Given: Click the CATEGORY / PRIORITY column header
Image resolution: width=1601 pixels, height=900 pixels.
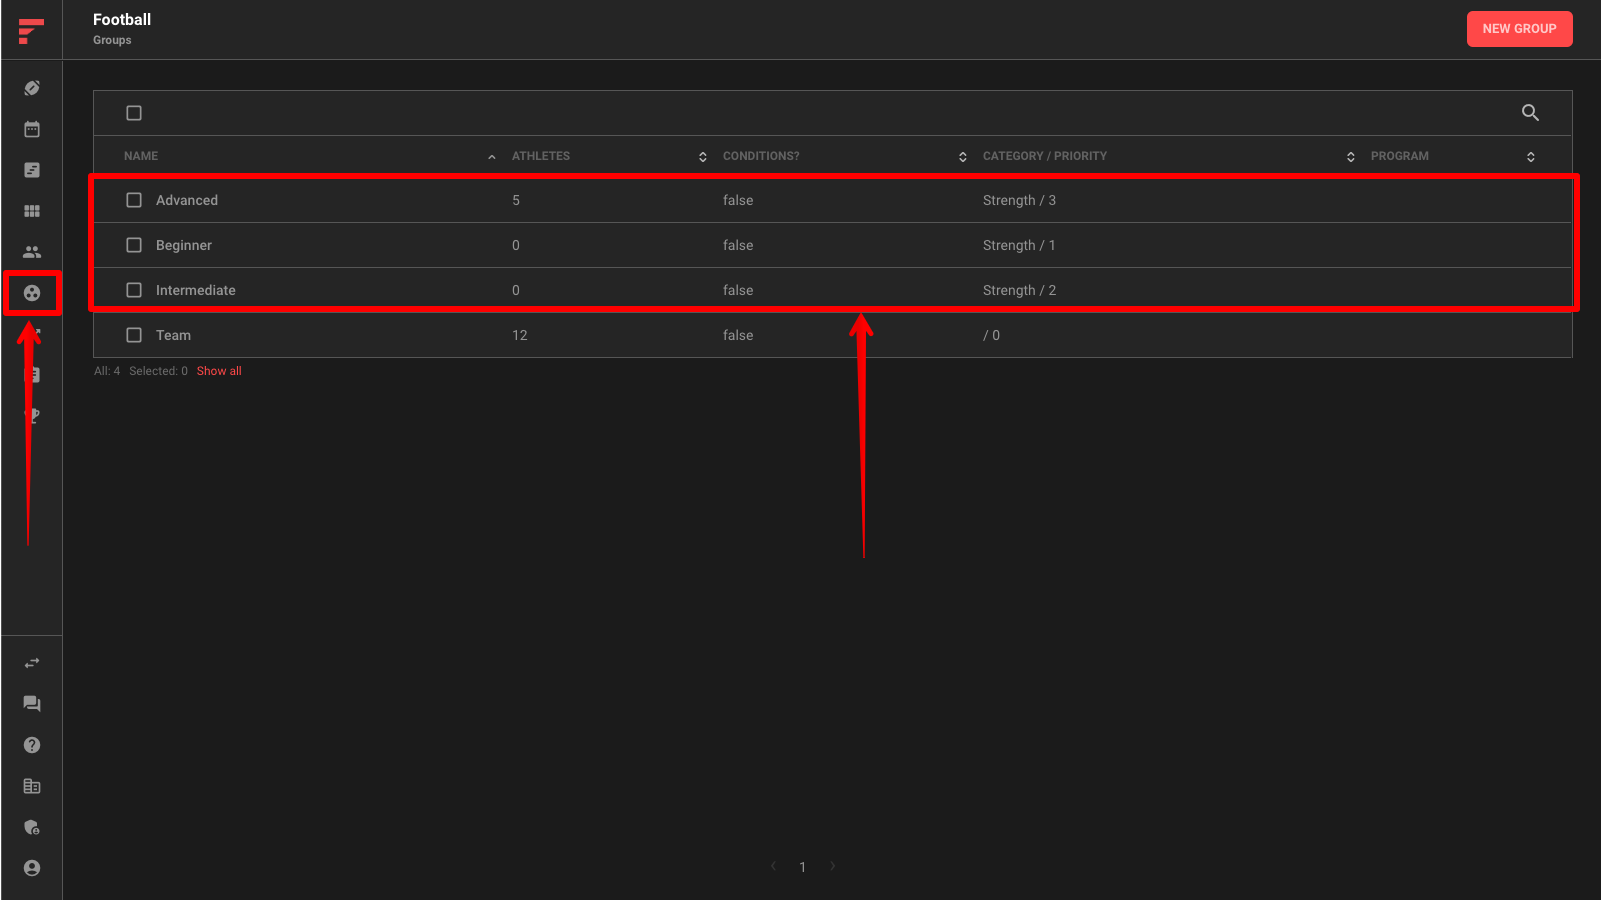Looking at the screenshot, I should tap(1045, 156).
